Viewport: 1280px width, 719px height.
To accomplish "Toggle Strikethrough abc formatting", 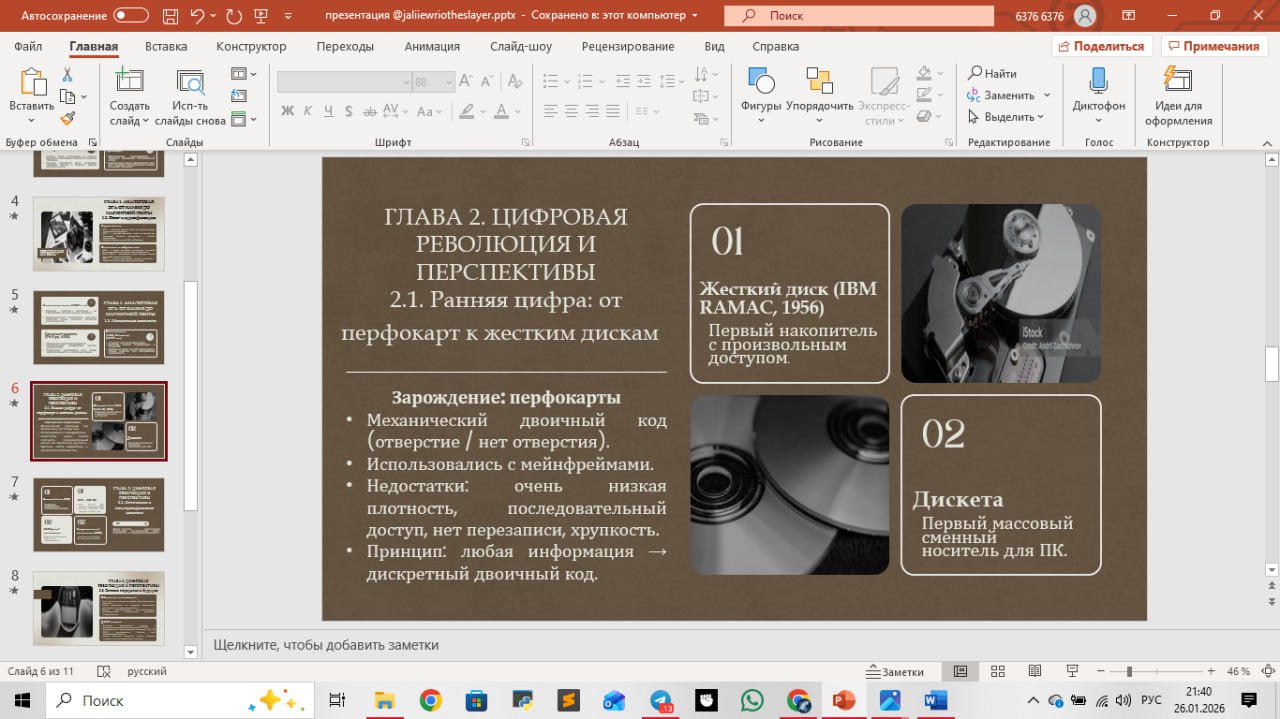I will coord(371,111).
